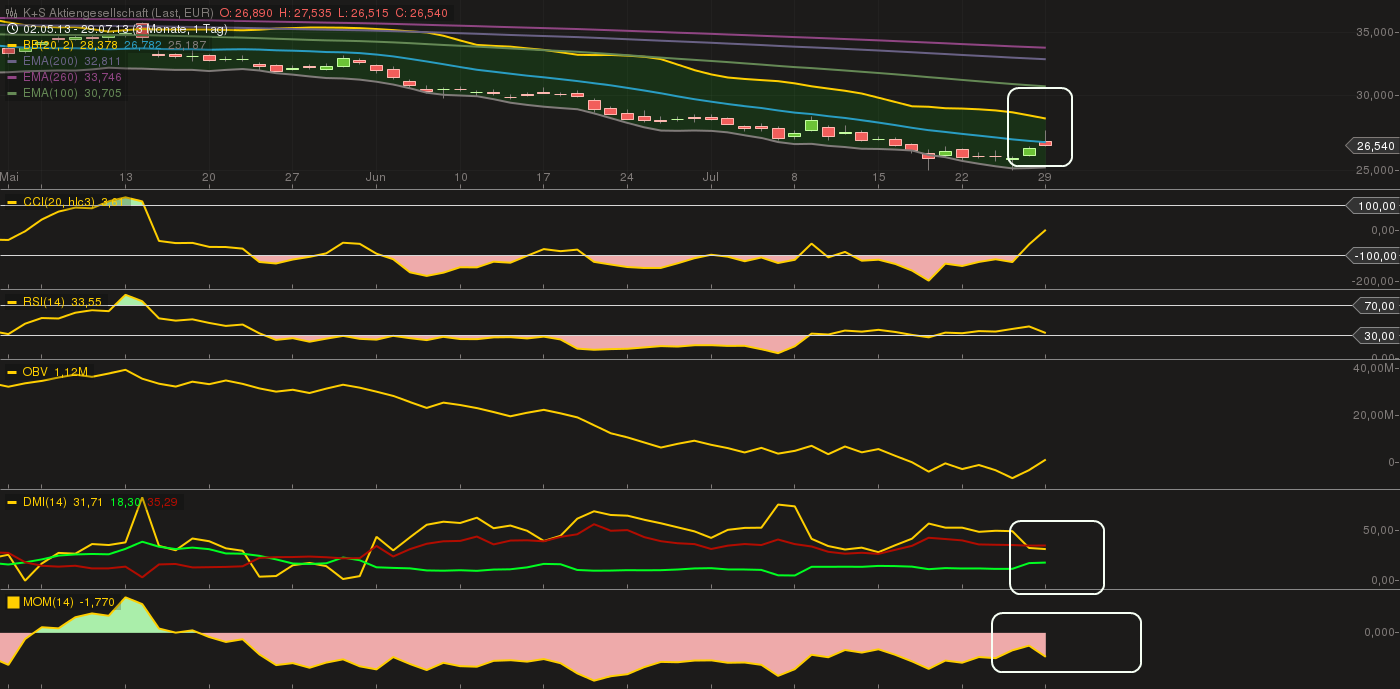Click the 50,00 label on the DMI axis
Image resolution: width=1400 pixels, height=689 pixels.
(1378, 530)
